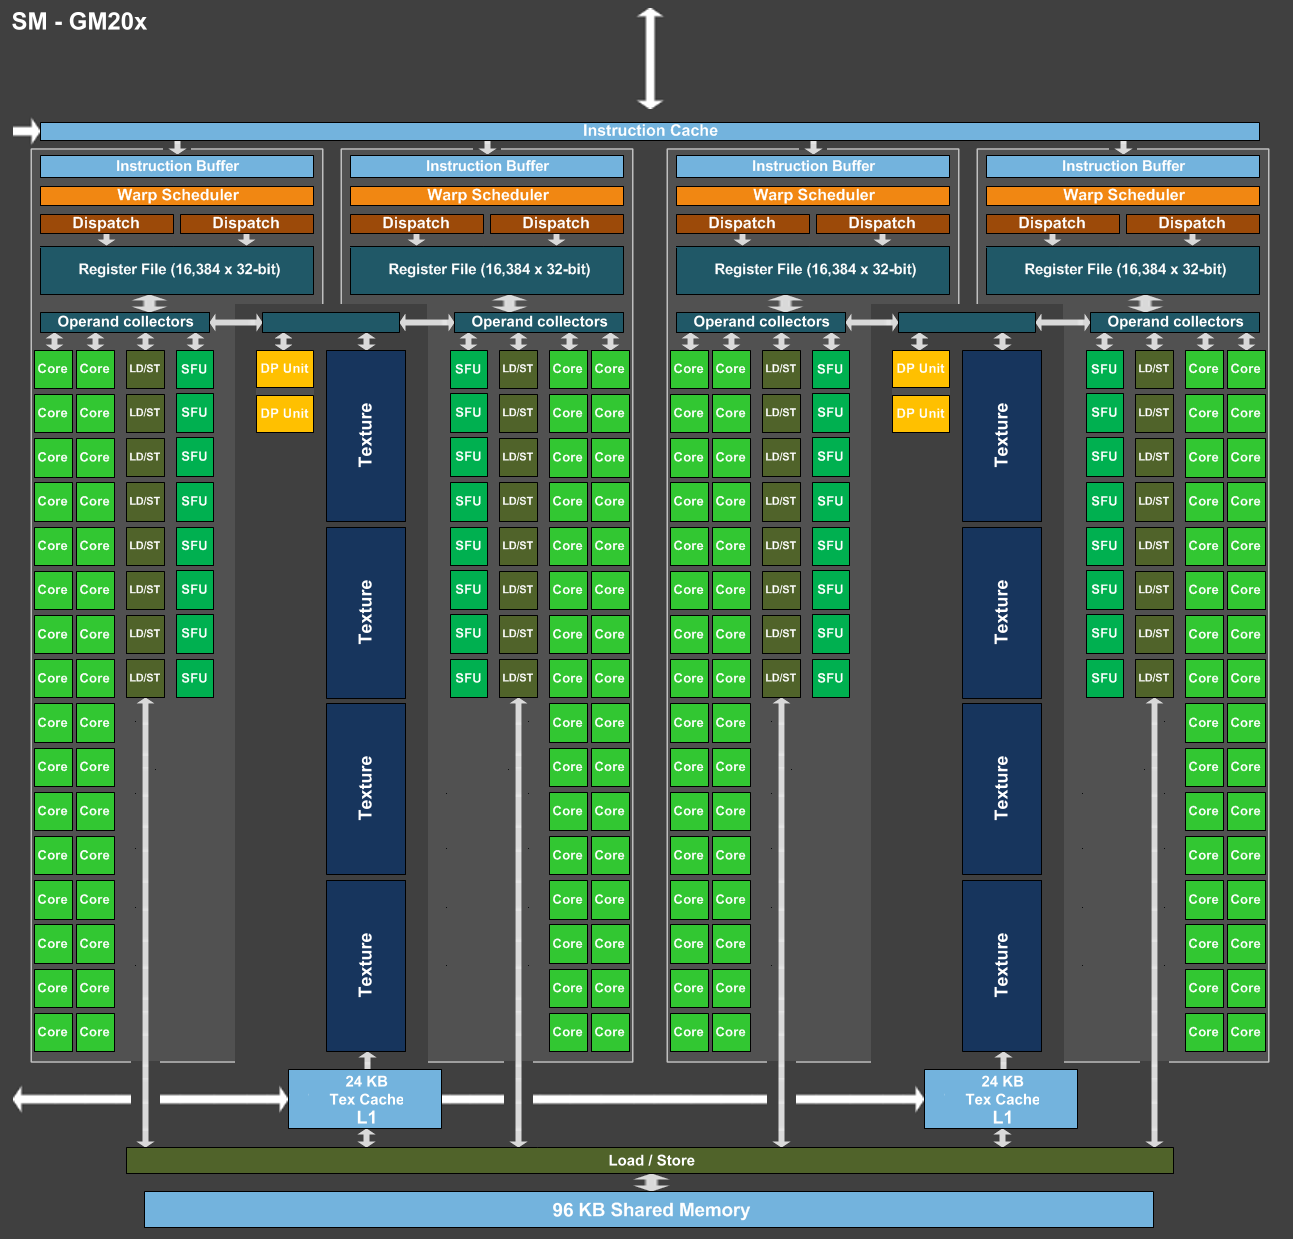Screen dimensions: 1293x1239
Task: Click the "Load / Store" bar
Action: click(x=650, y=1160)
